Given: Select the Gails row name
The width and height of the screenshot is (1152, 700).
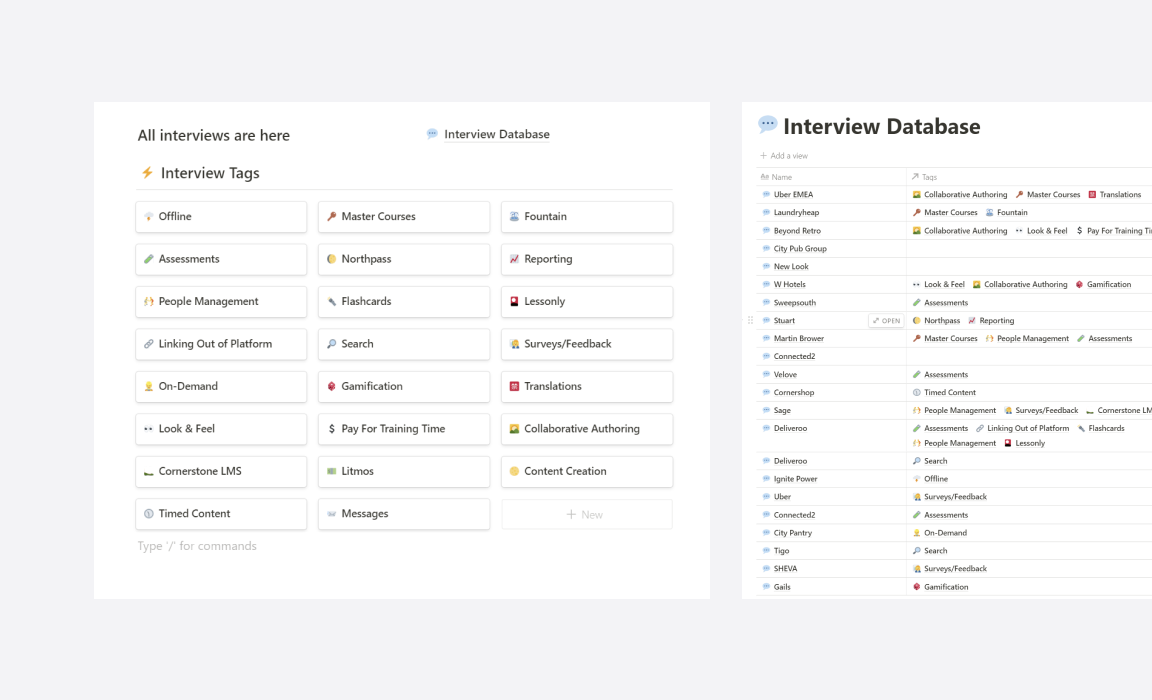Looking at the screenshot, I should (782, 587).
